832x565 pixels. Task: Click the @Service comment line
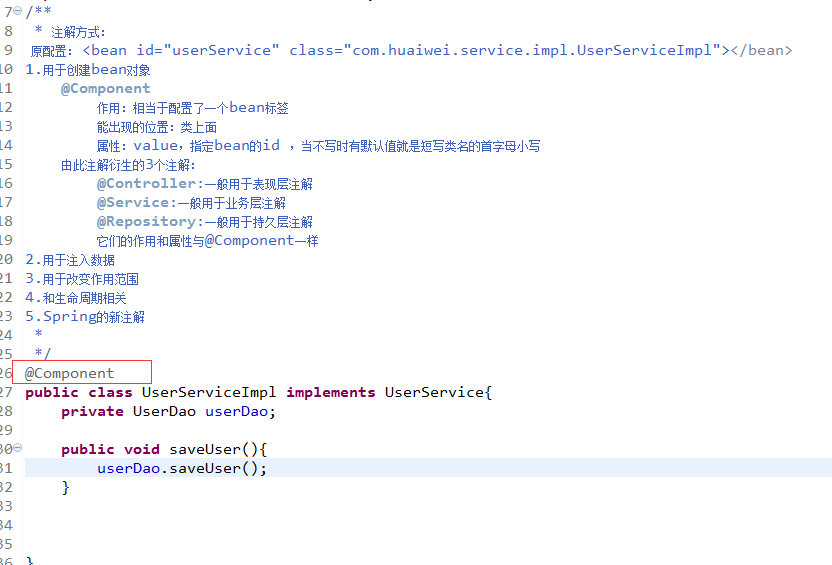pos(191,203)
